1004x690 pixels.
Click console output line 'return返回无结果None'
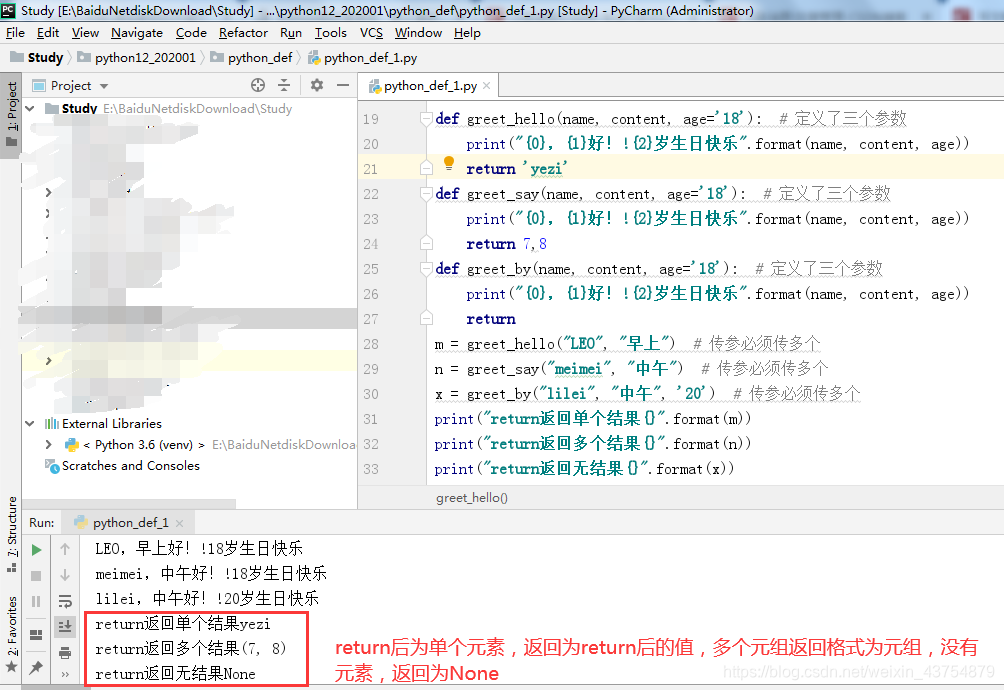click(x=175, y=674)
